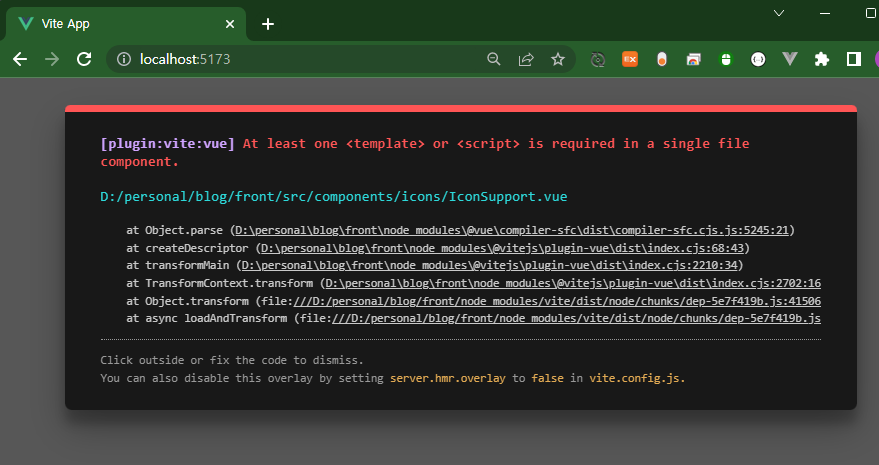Open the compiler-sfc.cjs.js:5245:21 stack link
This screenshot has height=465, width=879.
pyautogui.click(x=512, y=230)
